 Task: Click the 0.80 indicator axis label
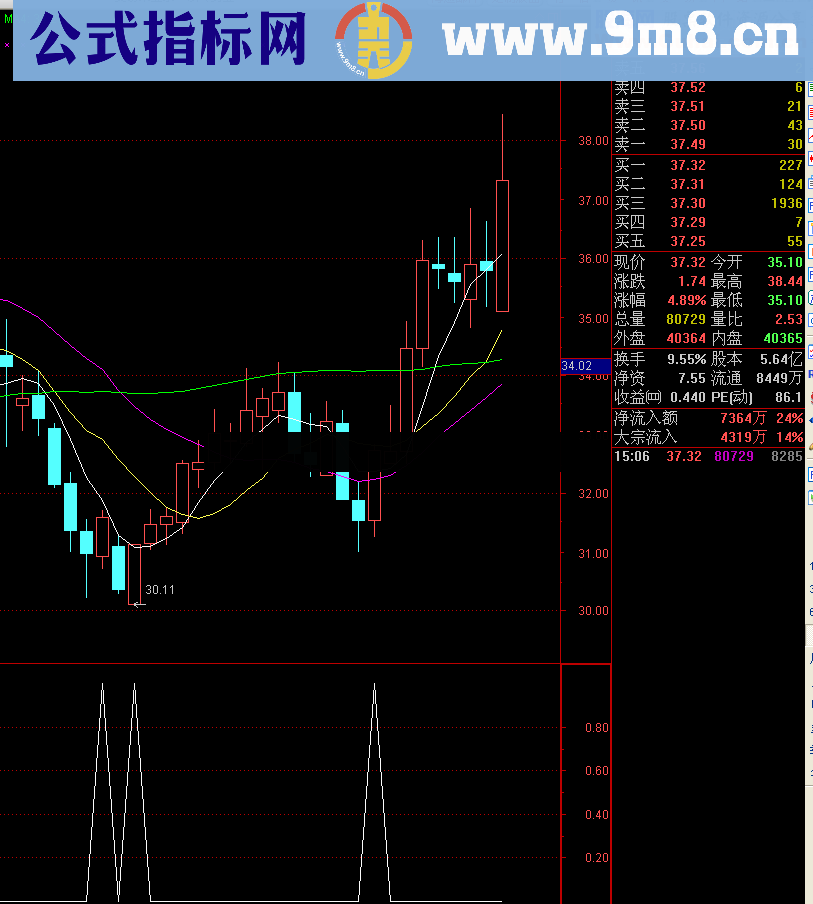point(596,728)
